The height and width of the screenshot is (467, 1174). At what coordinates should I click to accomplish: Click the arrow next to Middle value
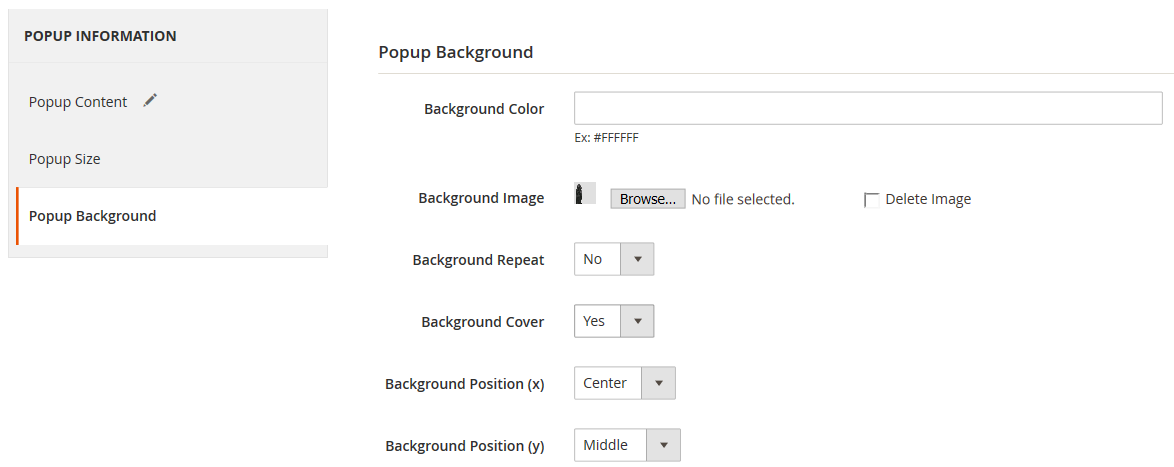[664, 445]
